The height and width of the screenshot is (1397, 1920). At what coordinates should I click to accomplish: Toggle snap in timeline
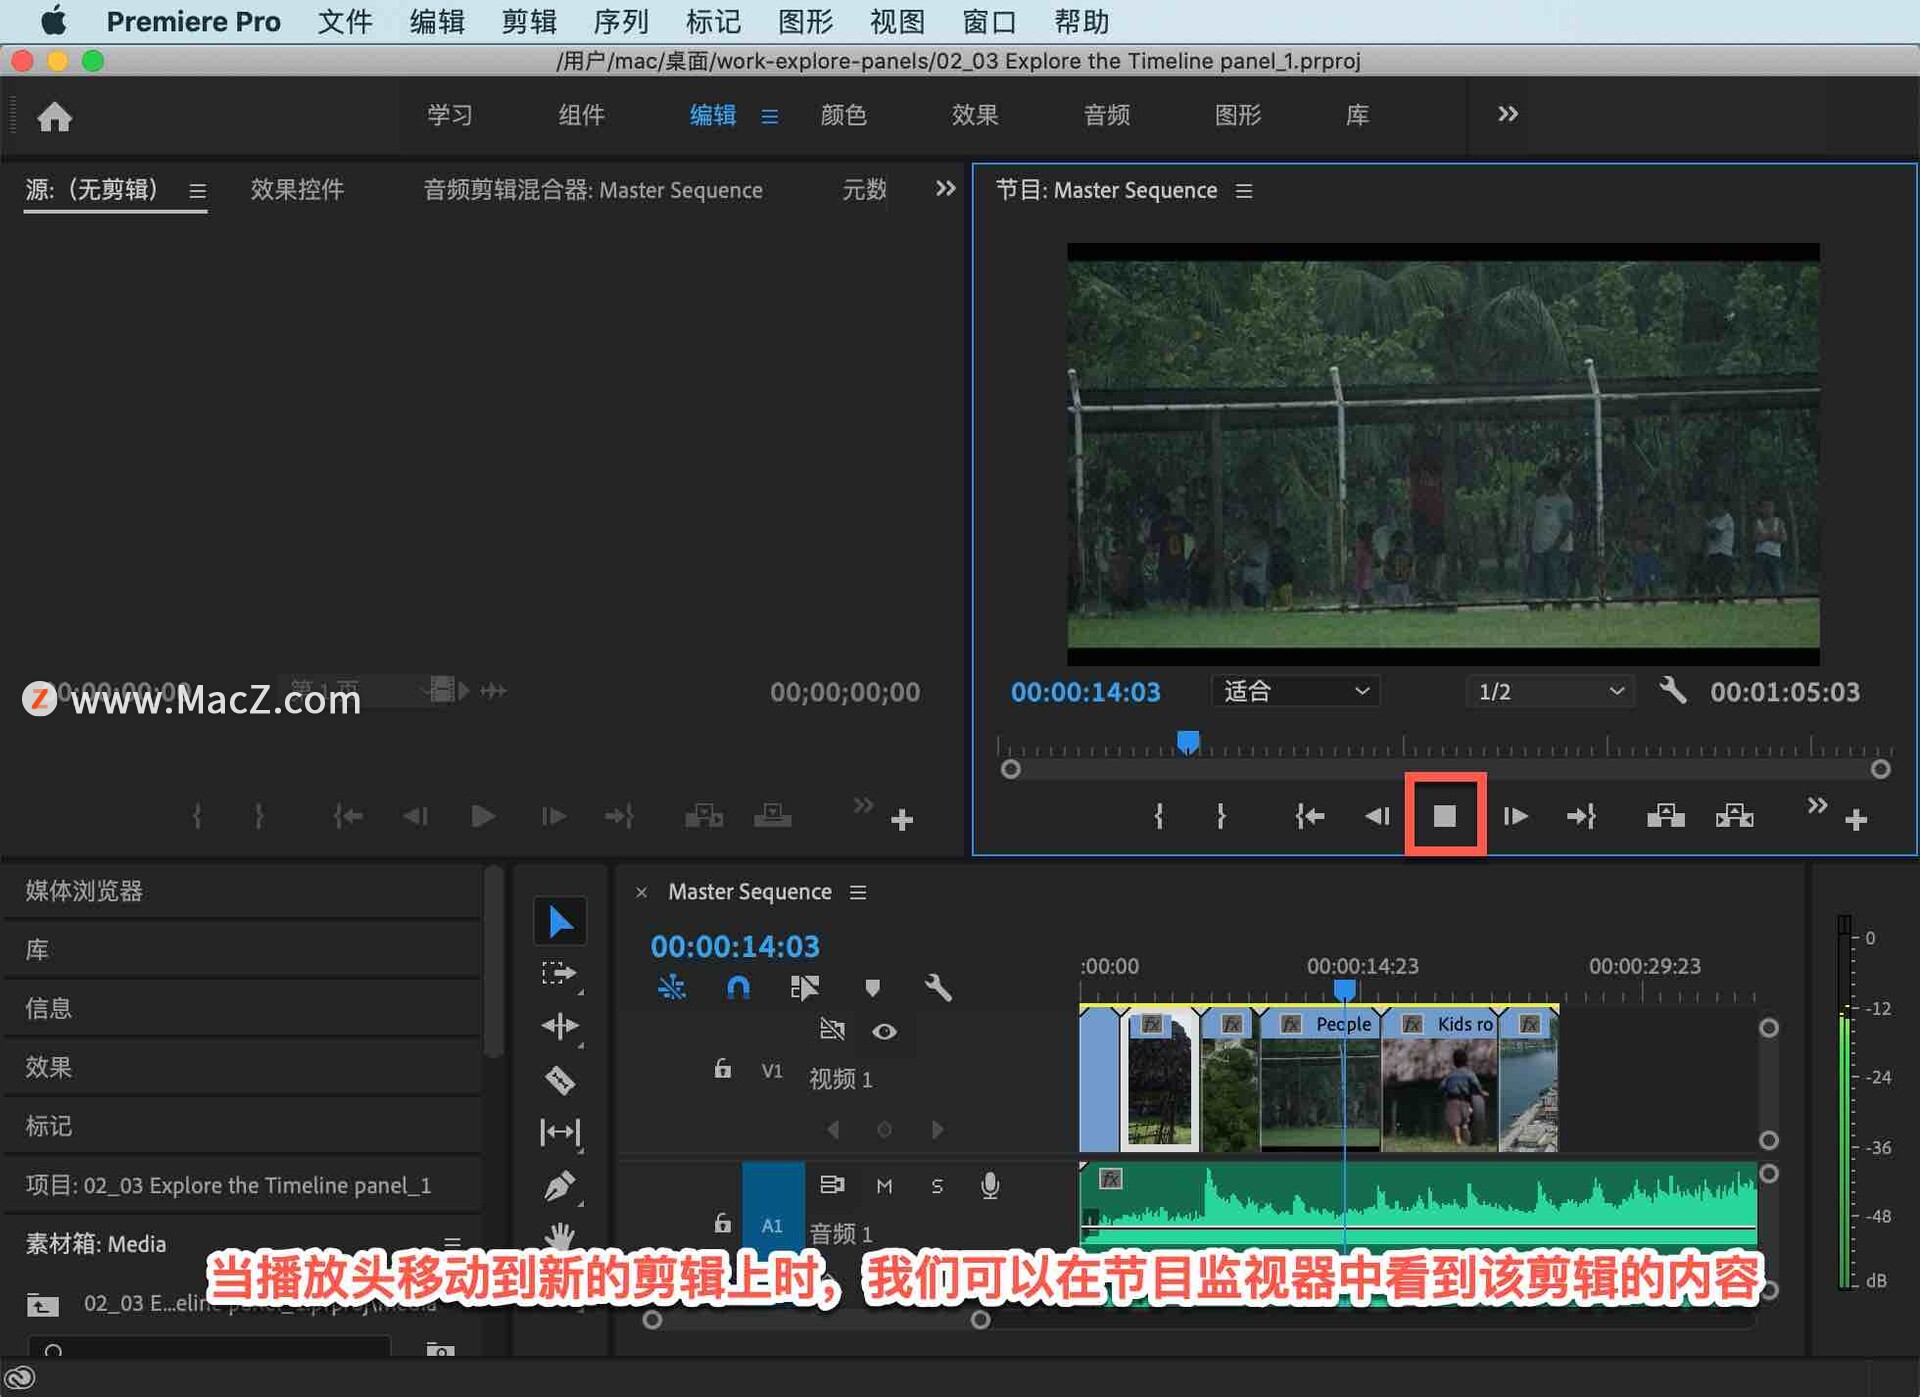[738, 988]
